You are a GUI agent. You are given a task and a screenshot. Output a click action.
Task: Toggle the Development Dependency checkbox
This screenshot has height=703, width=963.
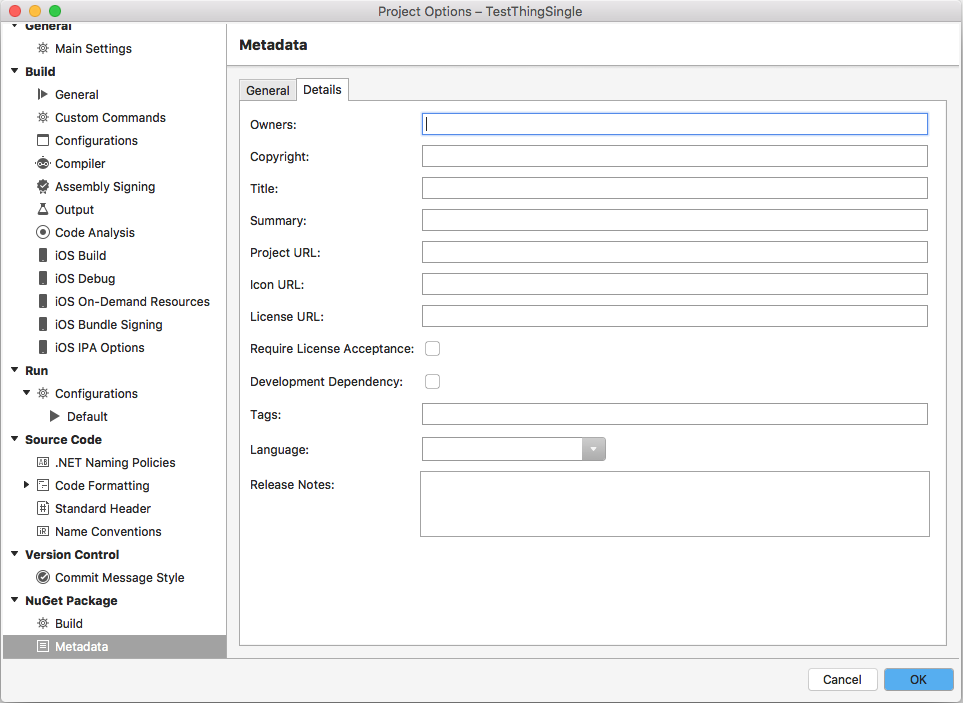433,381
